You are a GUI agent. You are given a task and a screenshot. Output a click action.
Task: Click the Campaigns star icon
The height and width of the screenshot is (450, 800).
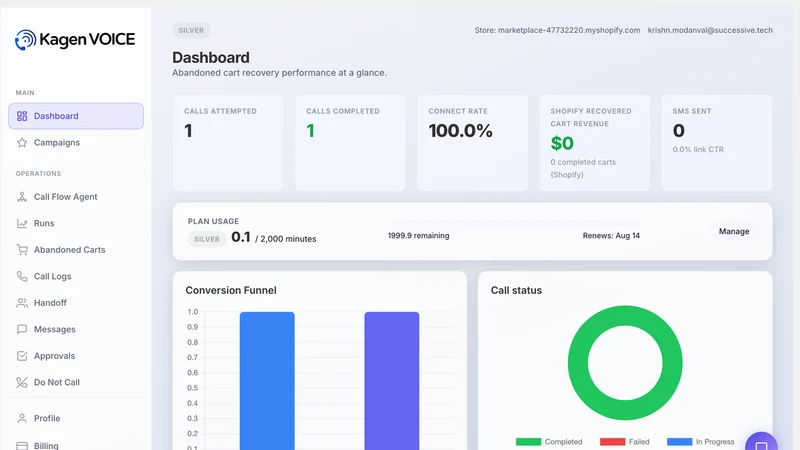click(22, 143)
